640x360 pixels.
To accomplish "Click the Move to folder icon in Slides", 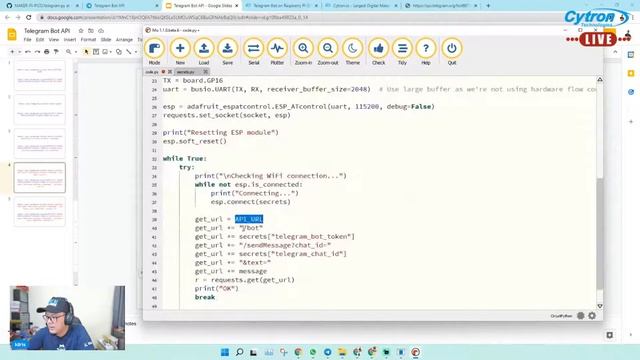I will [x=91, y=31].
